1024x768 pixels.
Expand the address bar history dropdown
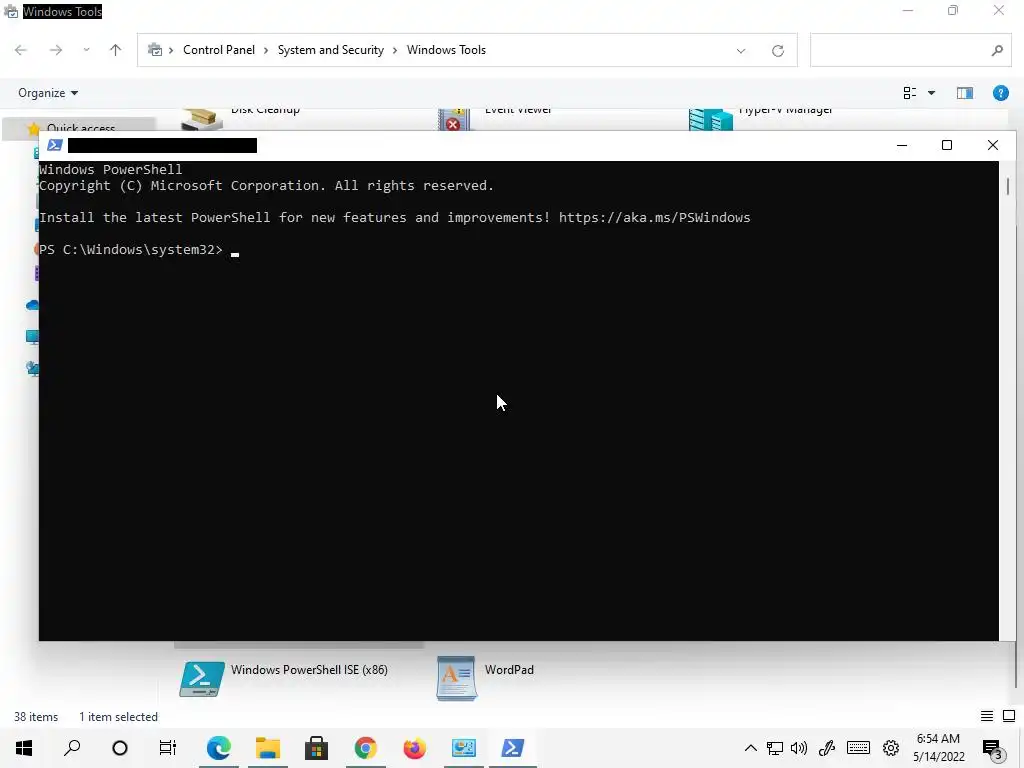741,51
